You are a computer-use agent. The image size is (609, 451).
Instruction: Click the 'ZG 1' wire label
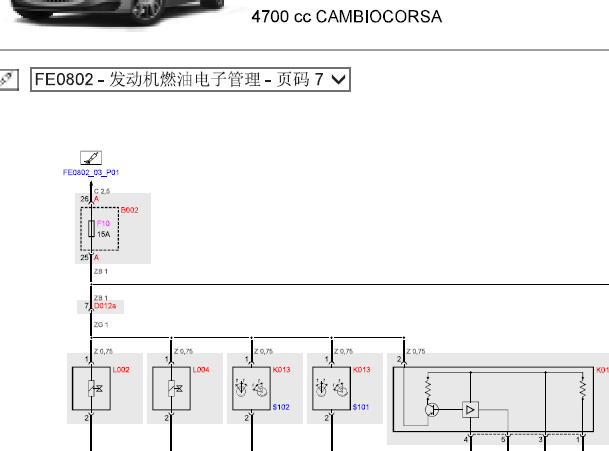(x=101, y=325)
